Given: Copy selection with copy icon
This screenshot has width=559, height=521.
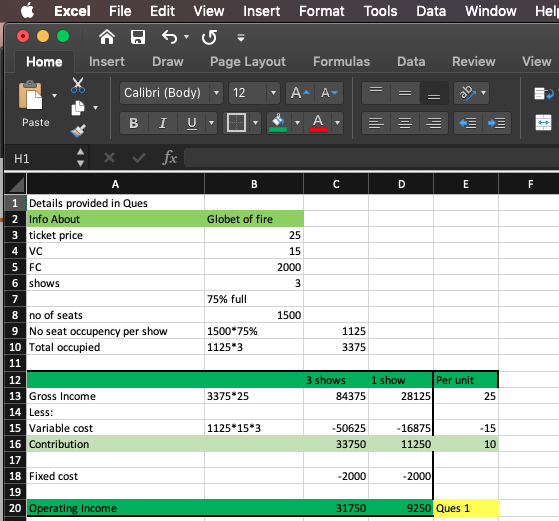Looking at the screenshot, I should pyautogui.click(x=78, y=108).
